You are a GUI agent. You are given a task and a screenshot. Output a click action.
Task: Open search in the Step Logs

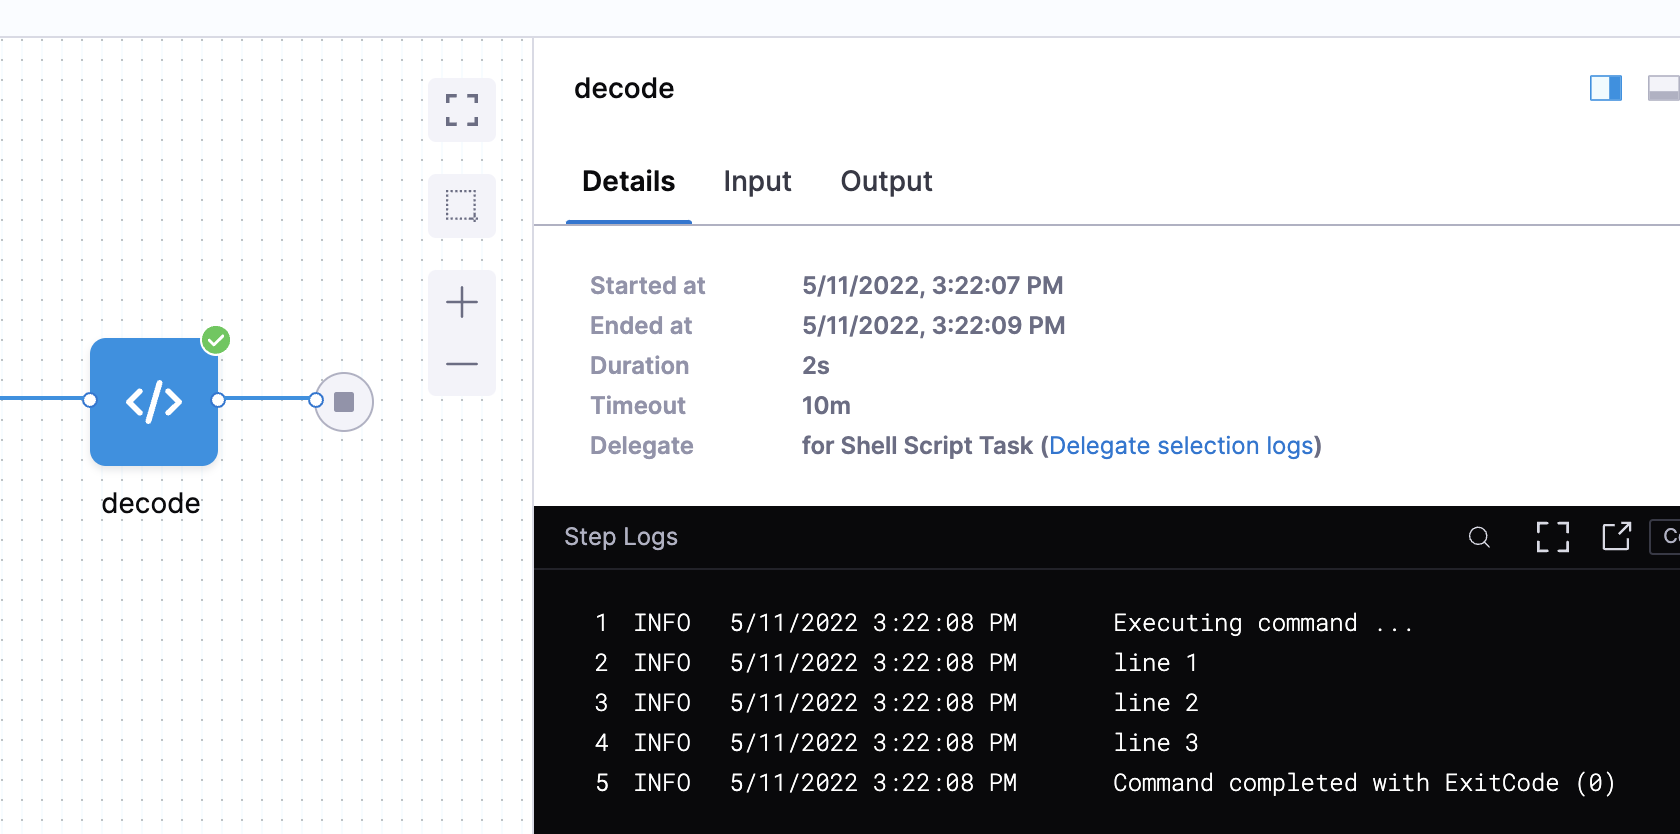coord(1479,538)
